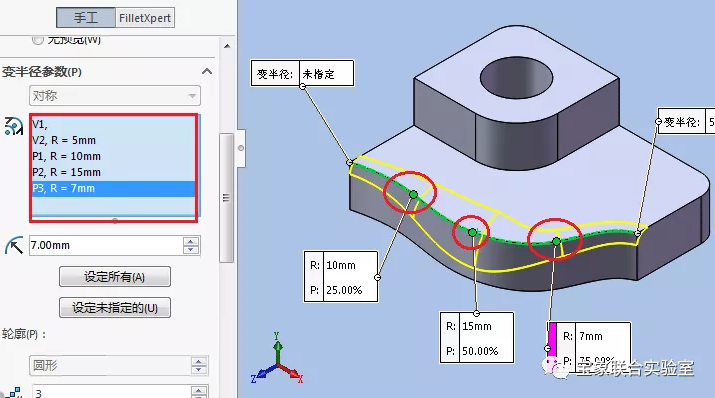Image resolution: width=715 pixels, height=398 pixels.
Task: Select the green control point with the 10mm callout
Action: 413,195
